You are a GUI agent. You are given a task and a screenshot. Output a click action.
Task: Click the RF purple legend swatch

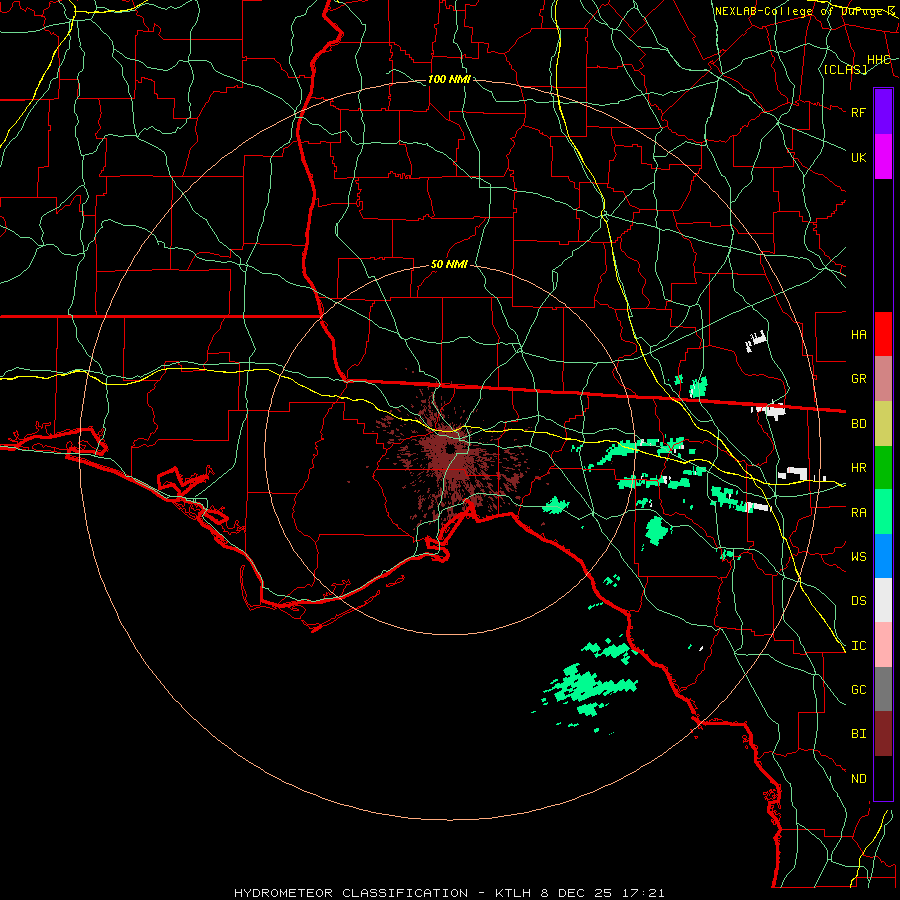(883, 112)
